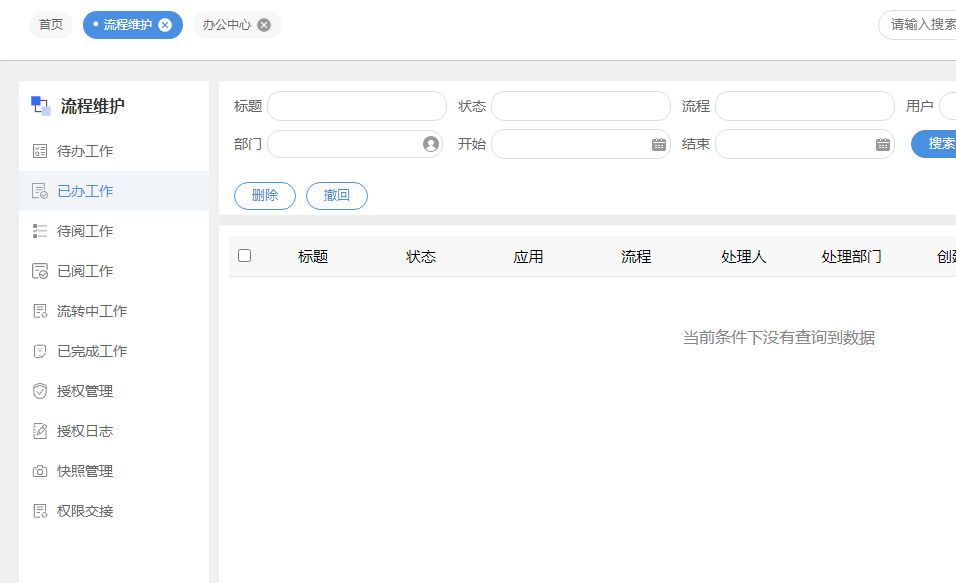
Task: Open calendar for 开始 date
Action: coord(658,145)
